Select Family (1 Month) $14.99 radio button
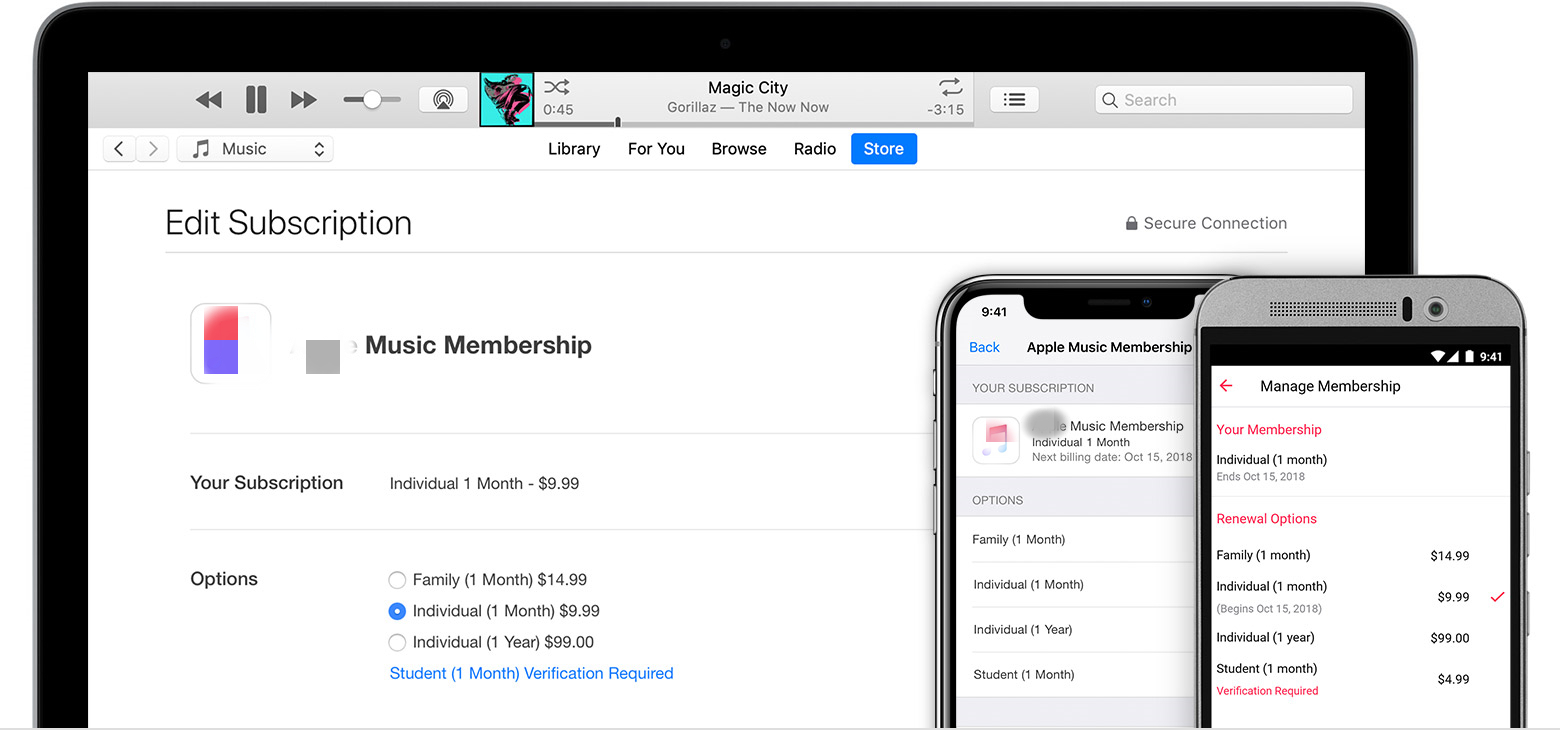1560x730 pixels. click(397, 580)
